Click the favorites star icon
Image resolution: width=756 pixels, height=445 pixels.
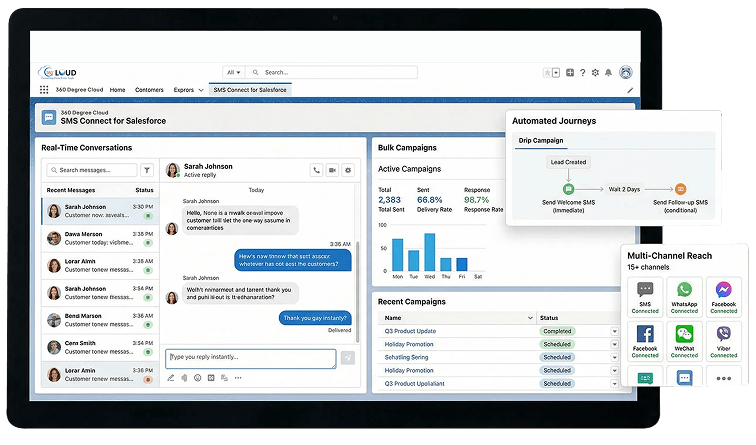pyautogui.click(x=547, y=73)
